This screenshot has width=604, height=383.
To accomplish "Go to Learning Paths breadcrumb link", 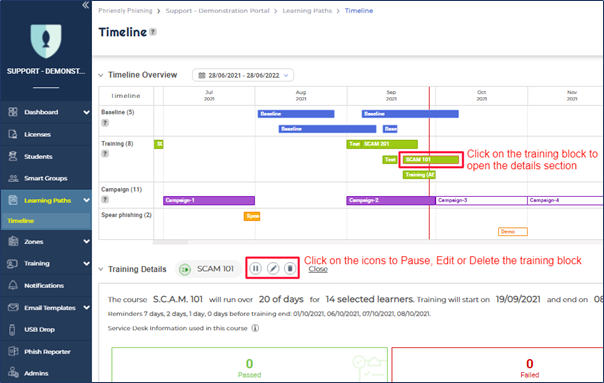I will (307, 11).
